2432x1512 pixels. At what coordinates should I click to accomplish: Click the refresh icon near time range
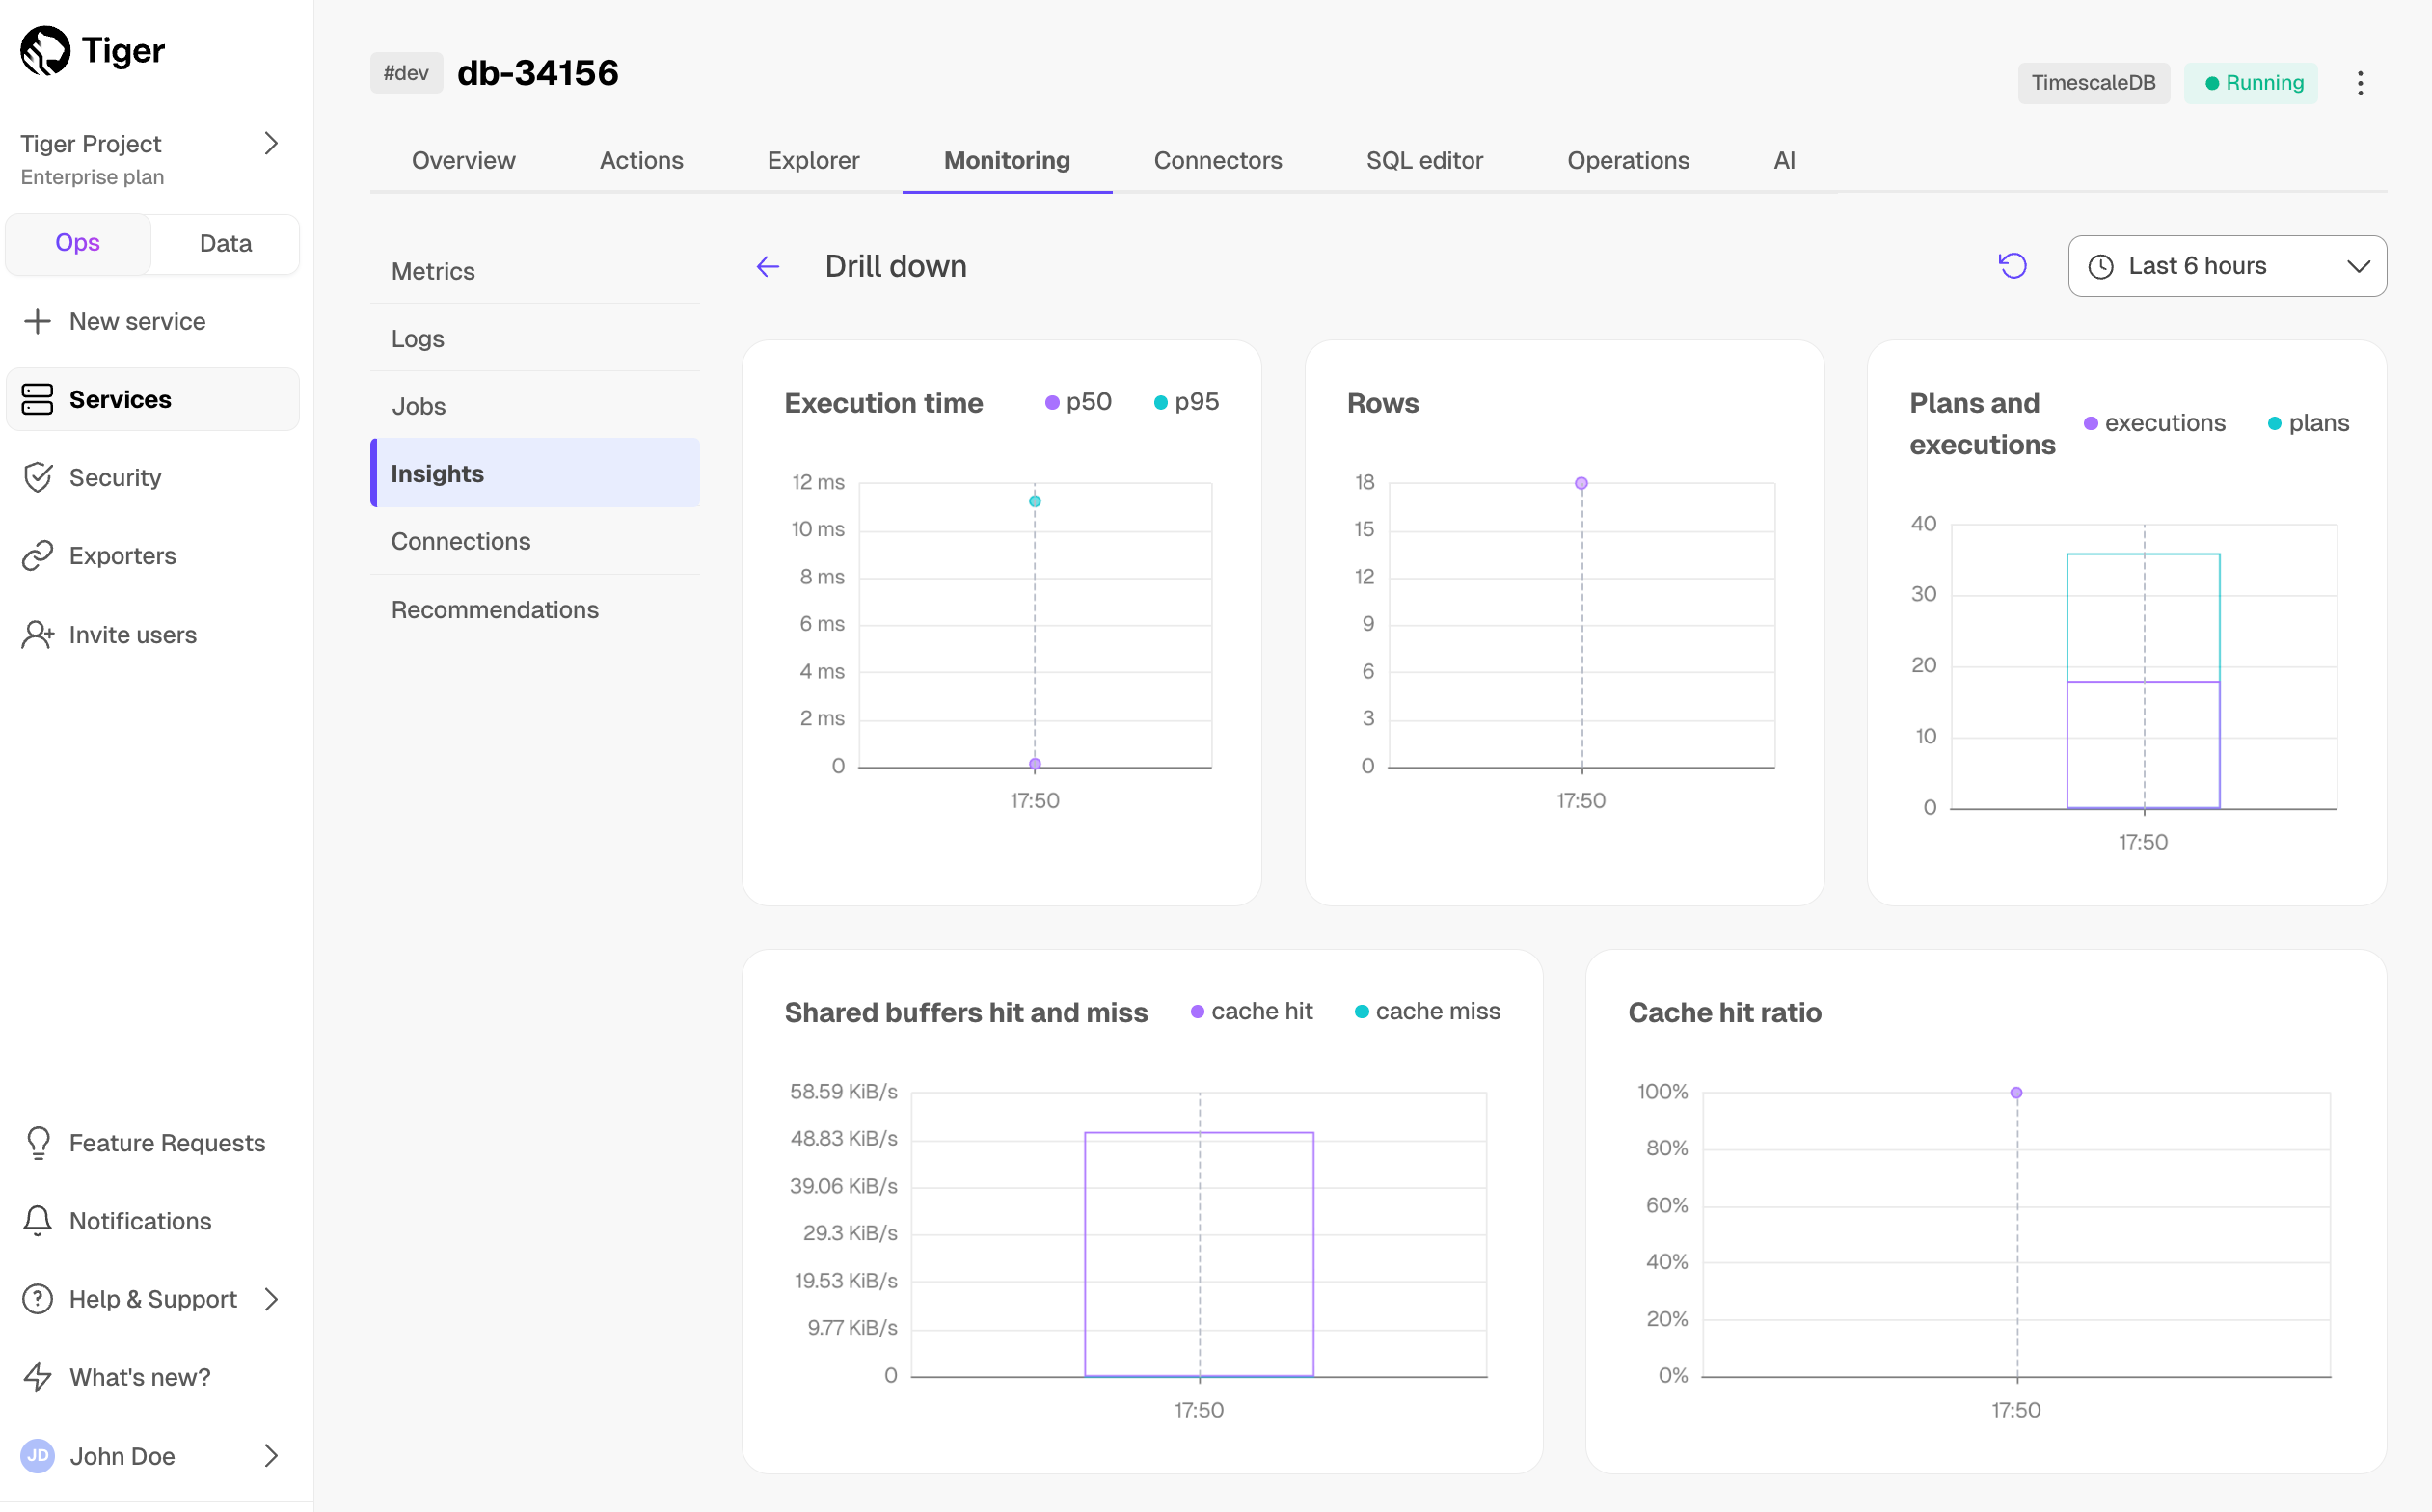[x=2012, y=266]
